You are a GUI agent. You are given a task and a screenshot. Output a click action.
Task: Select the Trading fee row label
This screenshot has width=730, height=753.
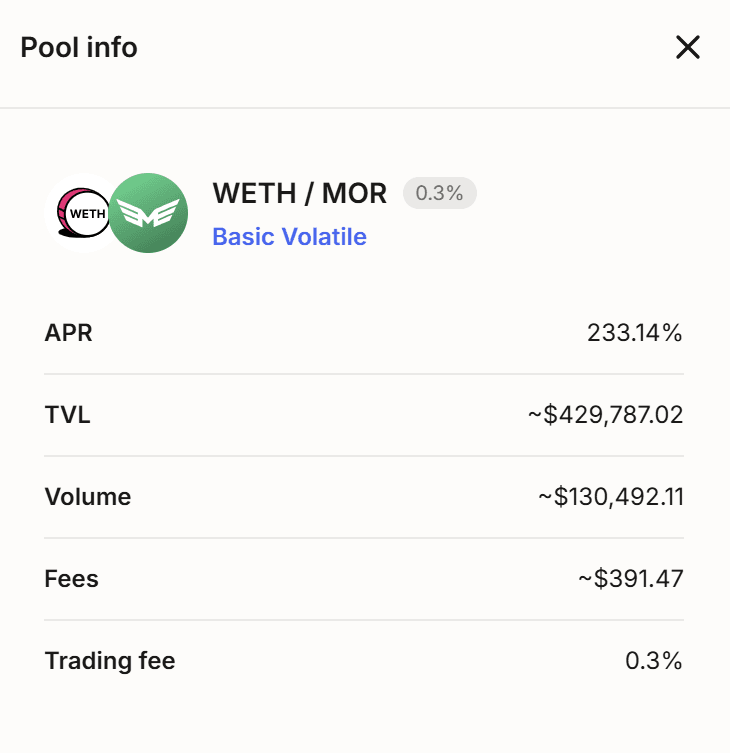110,661
